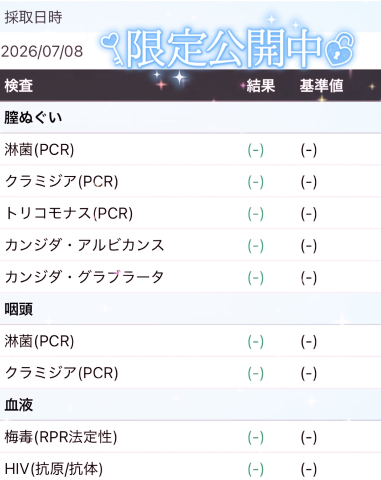The height and width of the screenshot is (480, 381).
Task: Click the 梅毒(RPR法定性) row label
Action: [x=61, y=437]
